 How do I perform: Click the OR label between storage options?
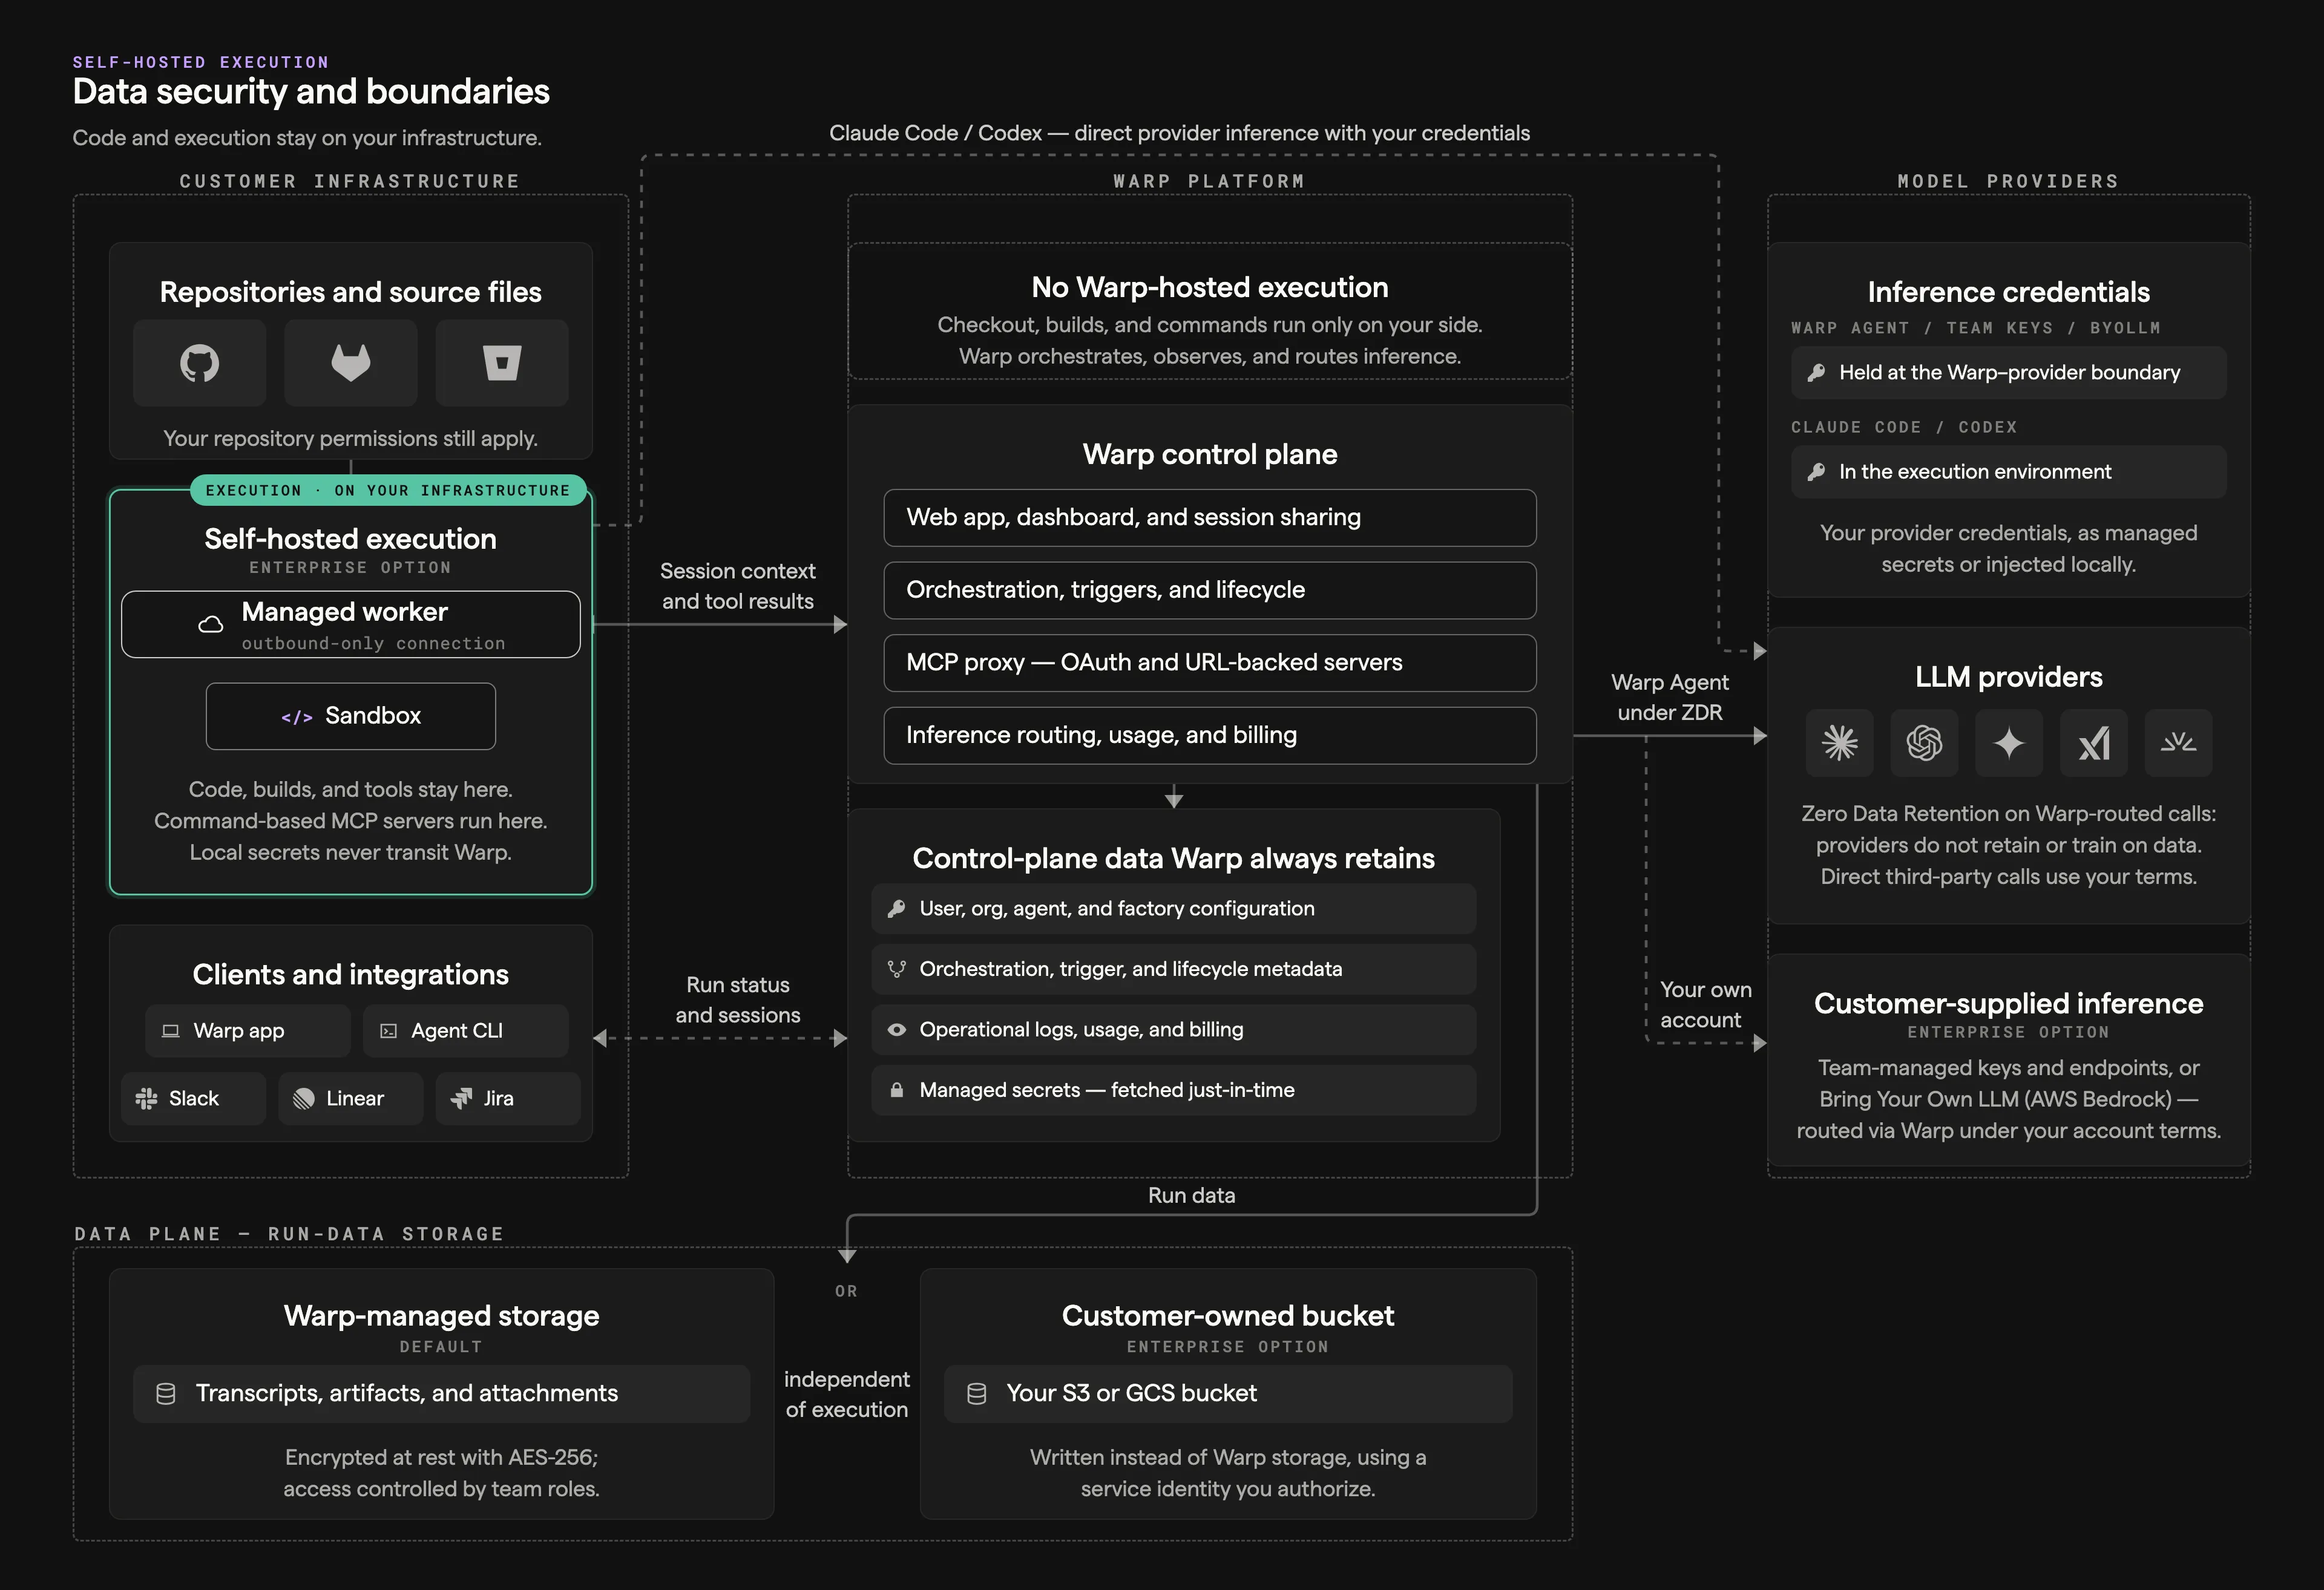click(847, 1292)
